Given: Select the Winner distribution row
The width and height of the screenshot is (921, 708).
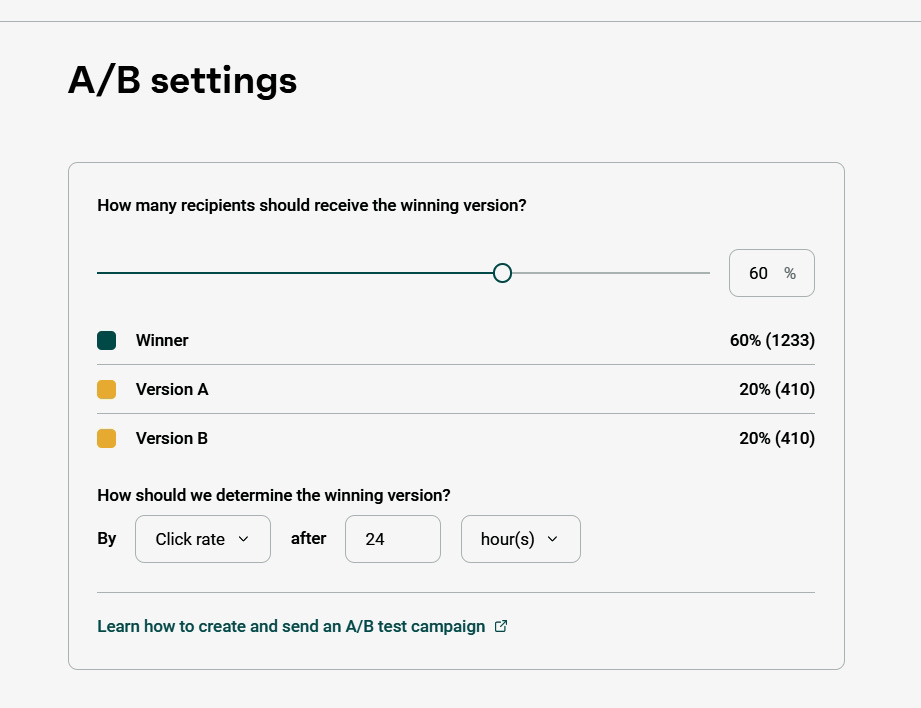Looking at the screenshot, I should point(455,340).
